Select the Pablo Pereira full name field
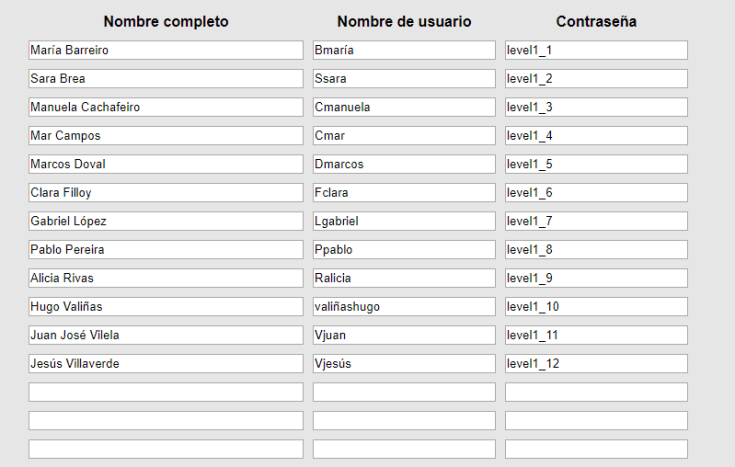 (x=165, y=250)
